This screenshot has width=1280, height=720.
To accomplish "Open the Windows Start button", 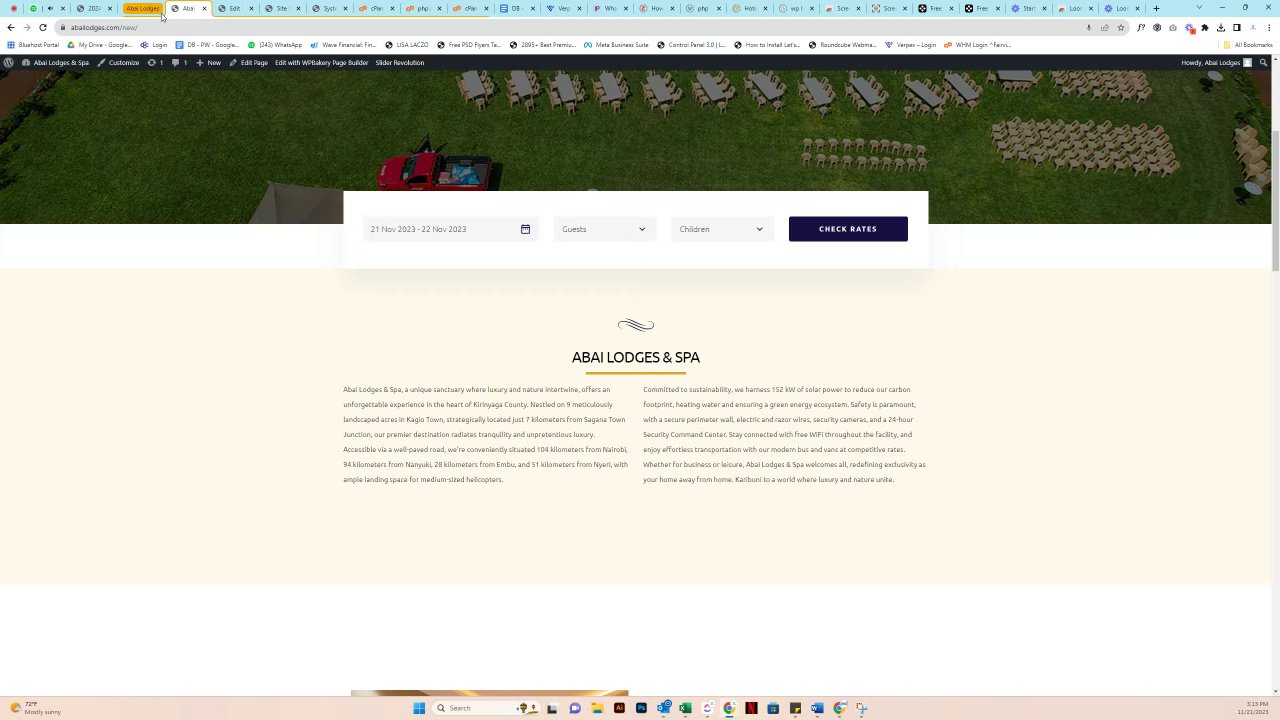I will 419,708.
